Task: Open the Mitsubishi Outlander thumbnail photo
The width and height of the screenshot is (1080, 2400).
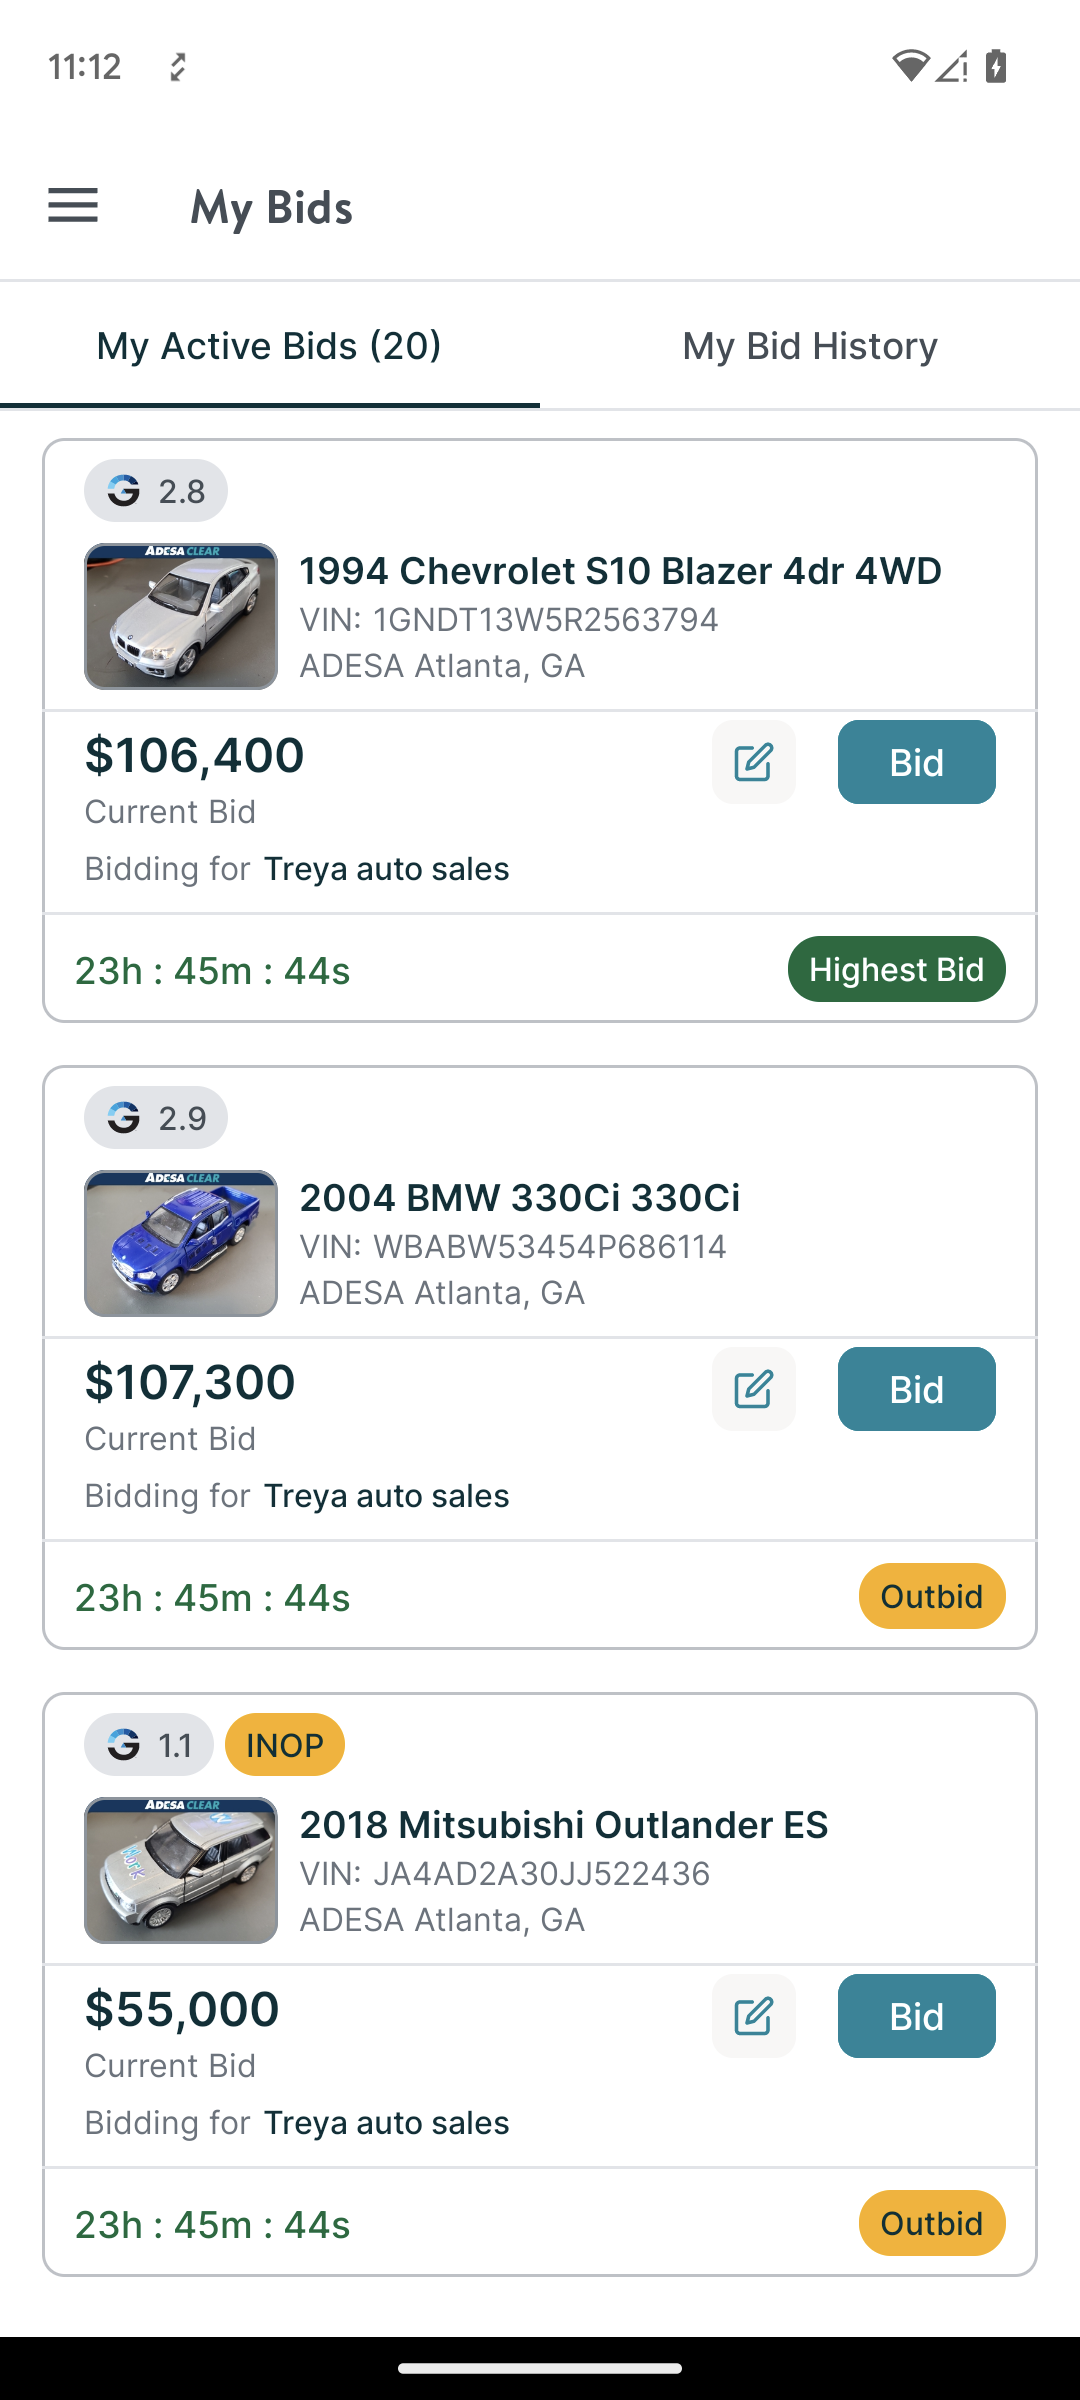Action: (x=181, y=1870)
